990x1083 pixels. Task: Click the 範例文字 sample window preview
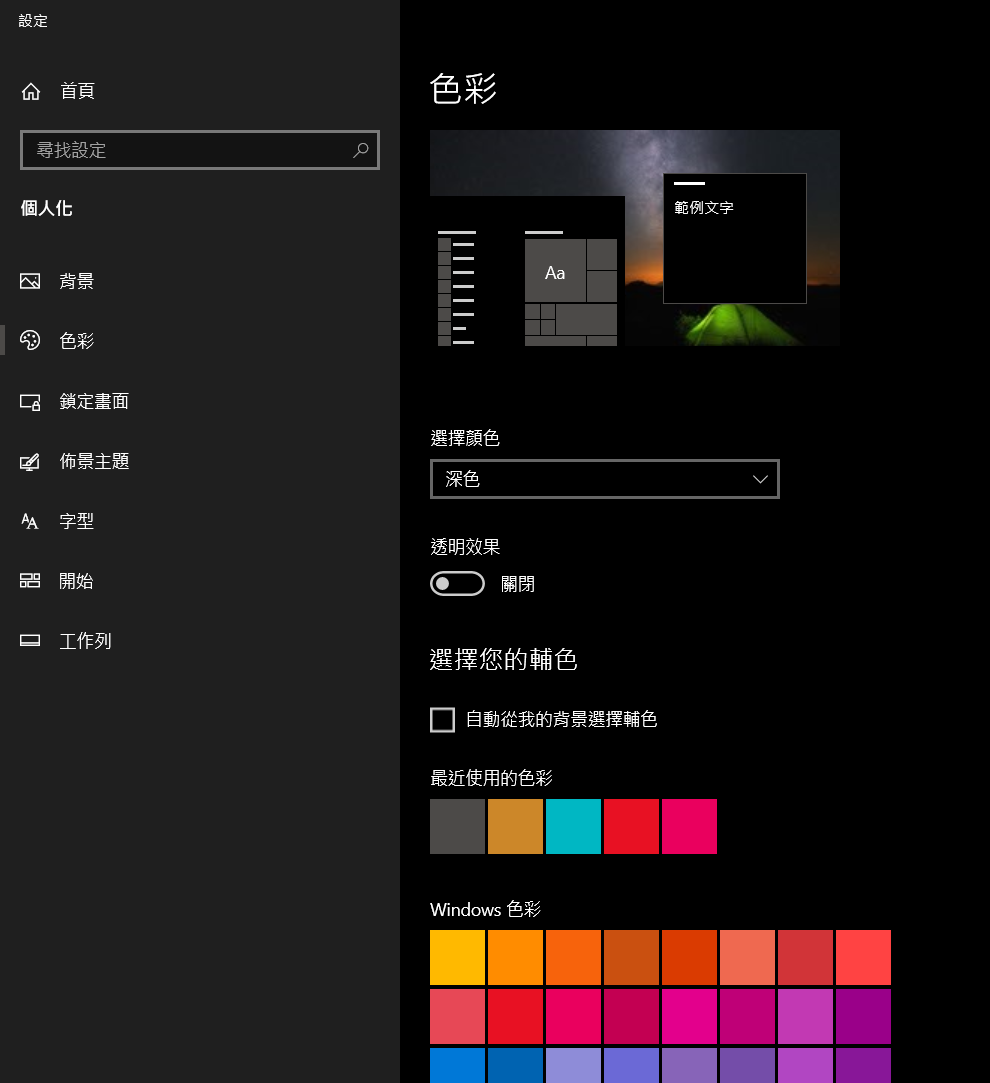(x=734, y=238)
